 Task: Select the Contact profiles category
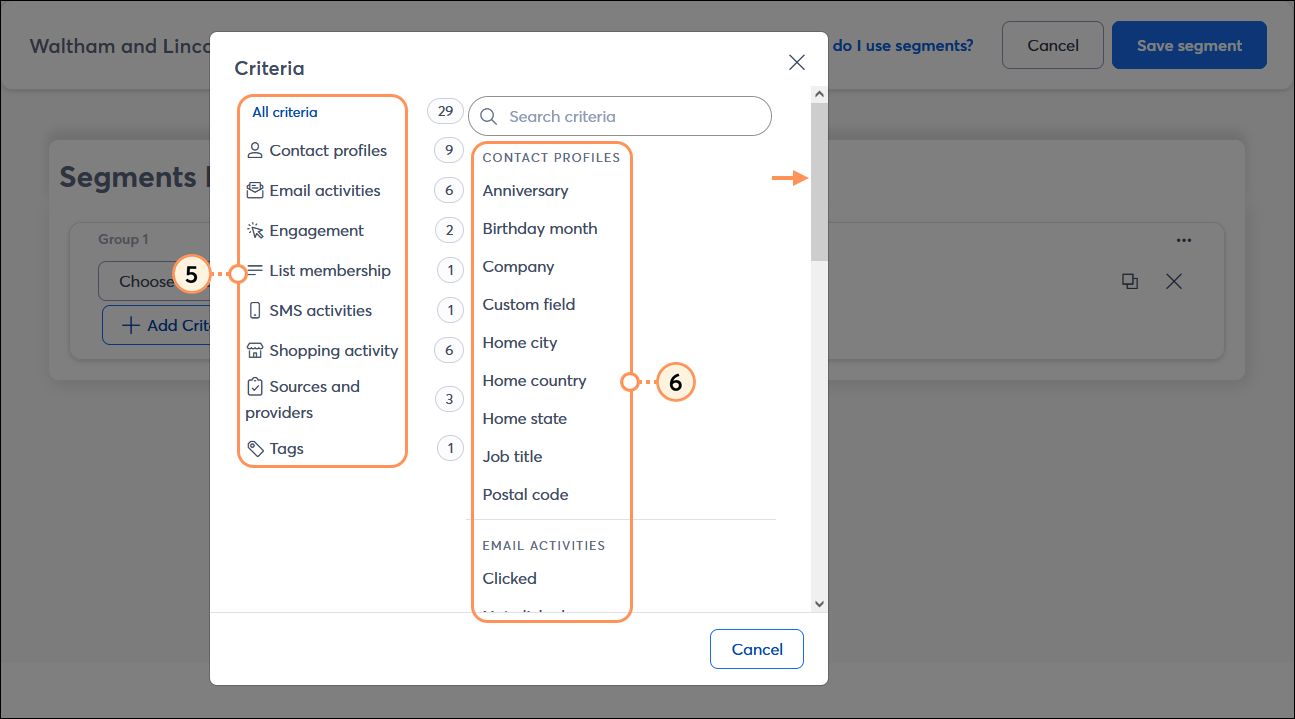[316, 150]
